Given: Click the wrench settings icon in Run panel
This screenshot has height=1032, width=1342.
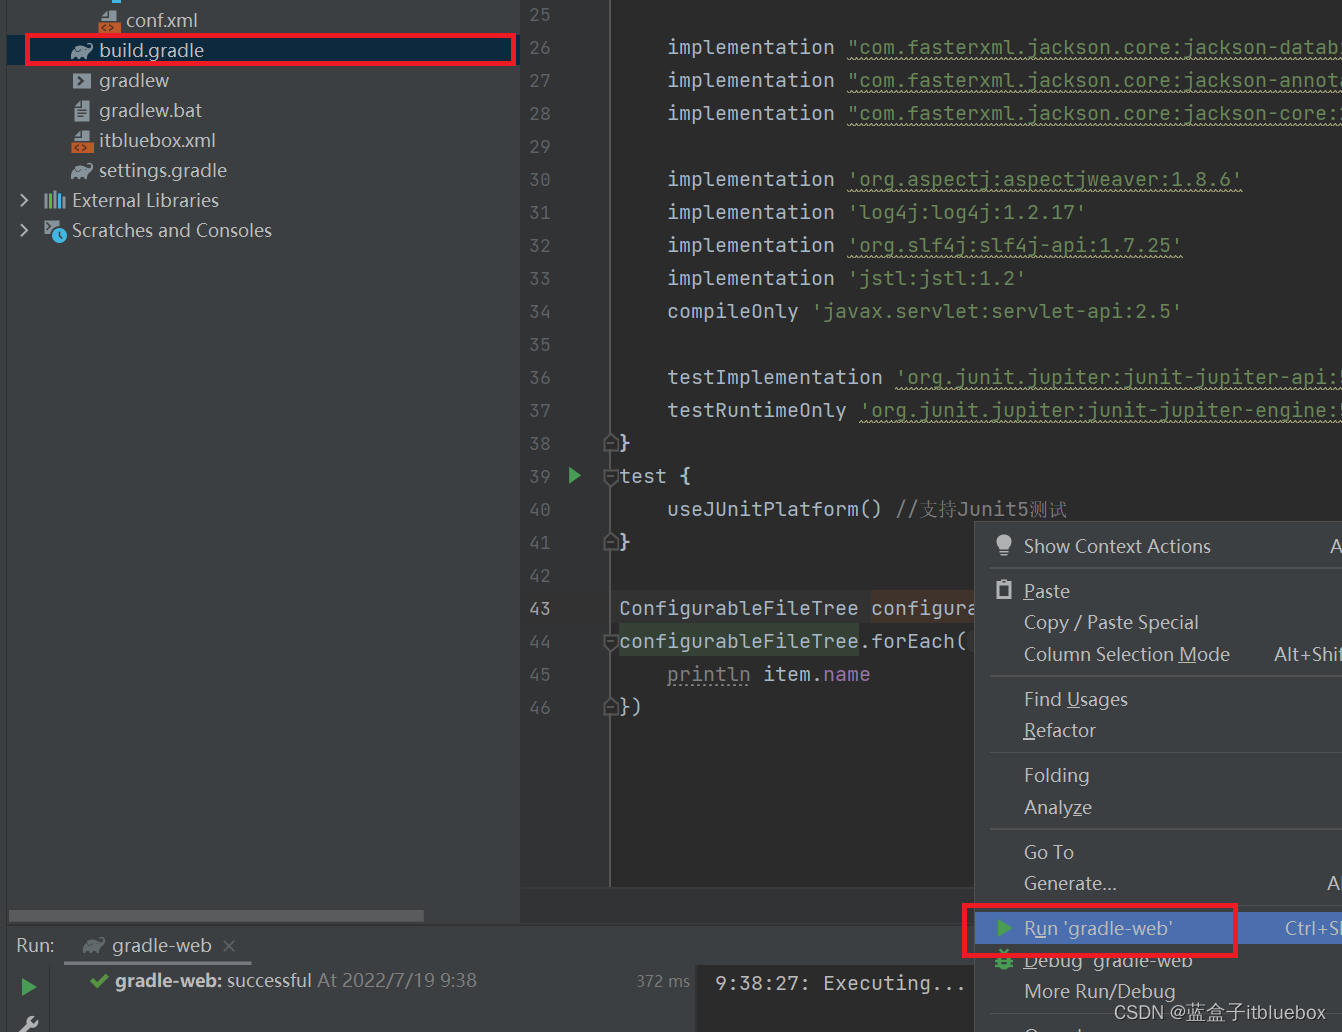Looking at the screenshot, I should click(29, 1024).
